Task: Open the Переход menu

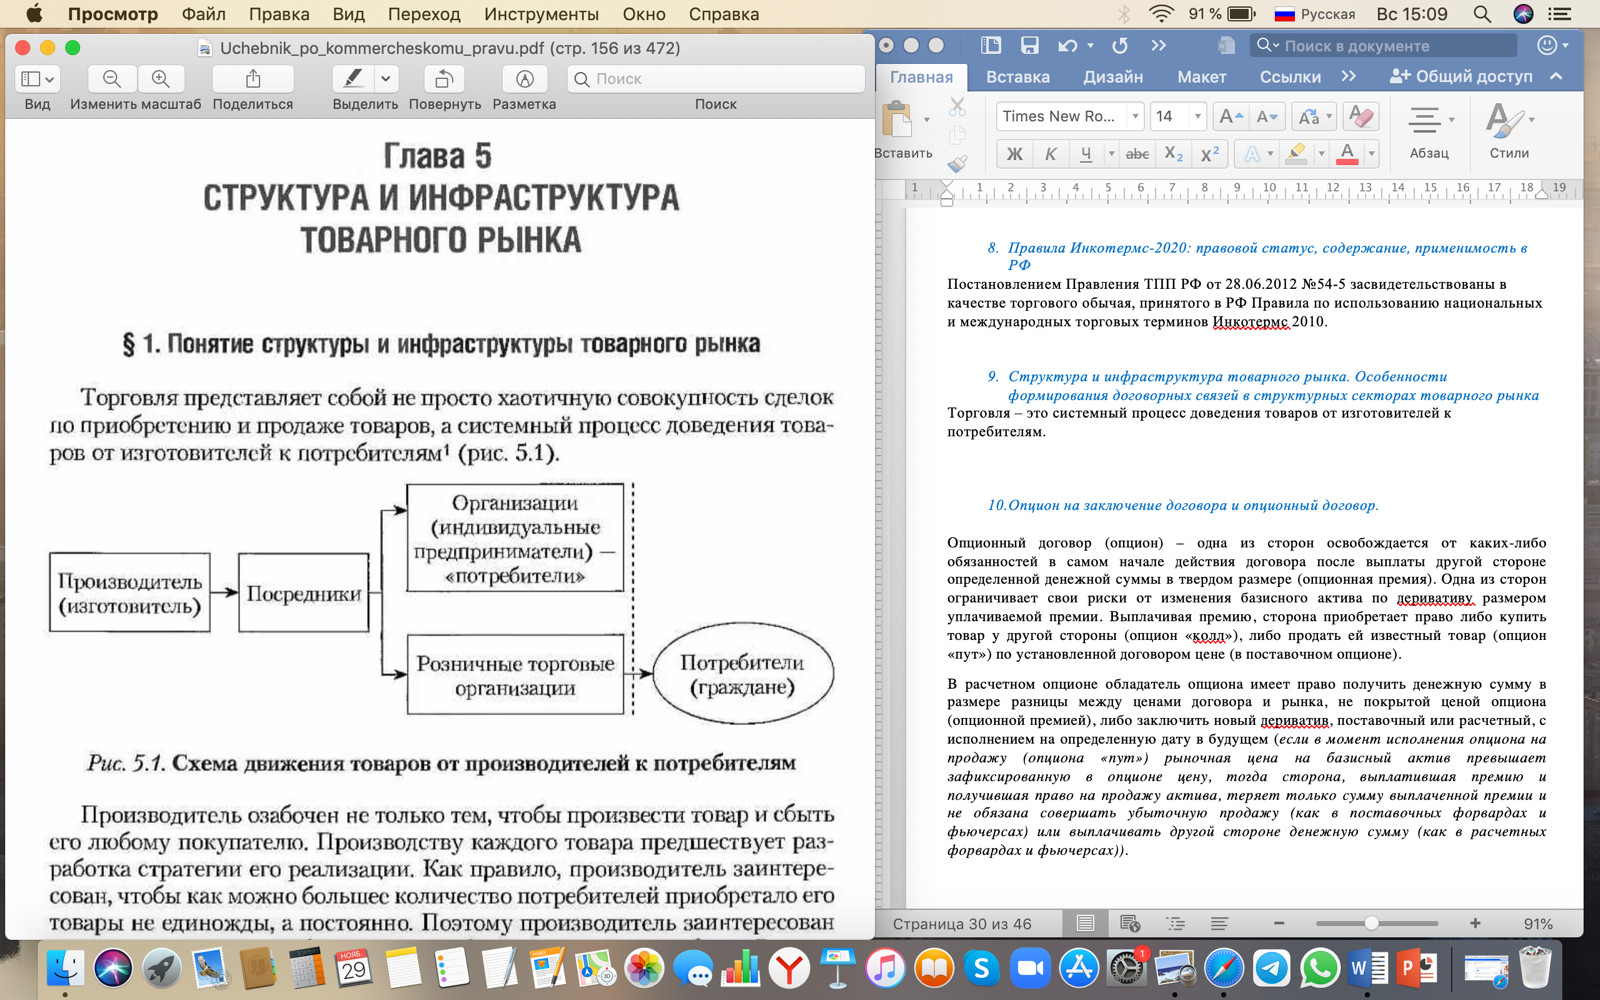Action: tap(424, 14)
